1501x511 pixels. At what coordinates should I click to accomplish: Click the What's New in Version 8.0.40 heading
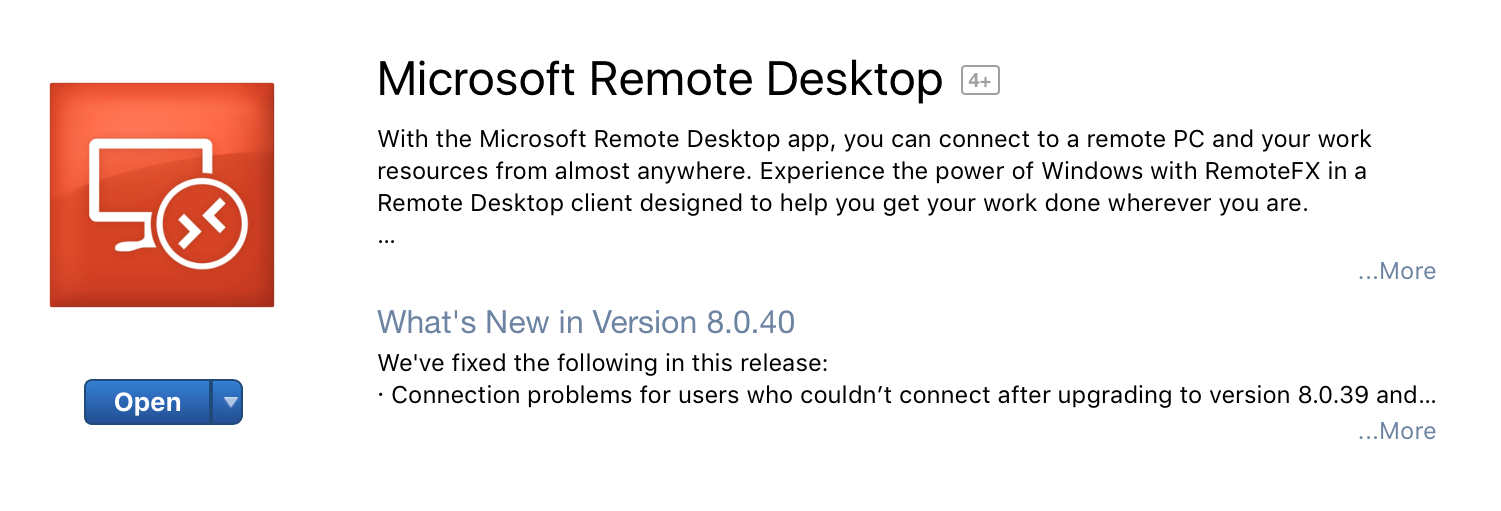(x=586, y=322)
